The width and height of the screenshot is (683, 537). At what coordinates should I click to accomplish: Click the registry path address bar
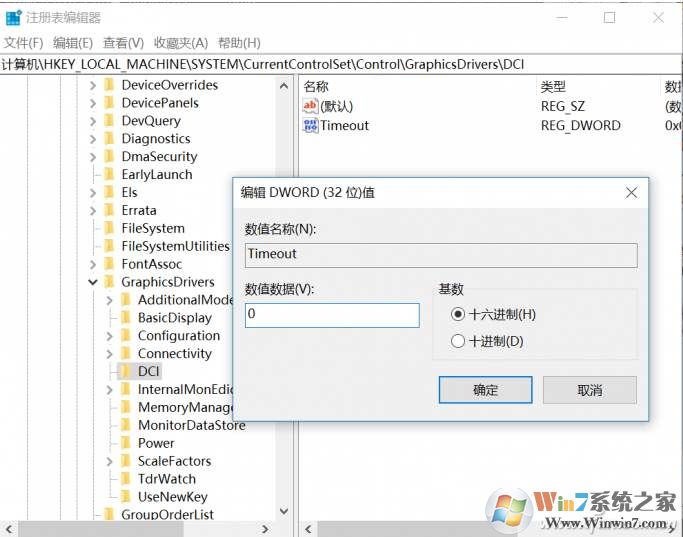340,64
